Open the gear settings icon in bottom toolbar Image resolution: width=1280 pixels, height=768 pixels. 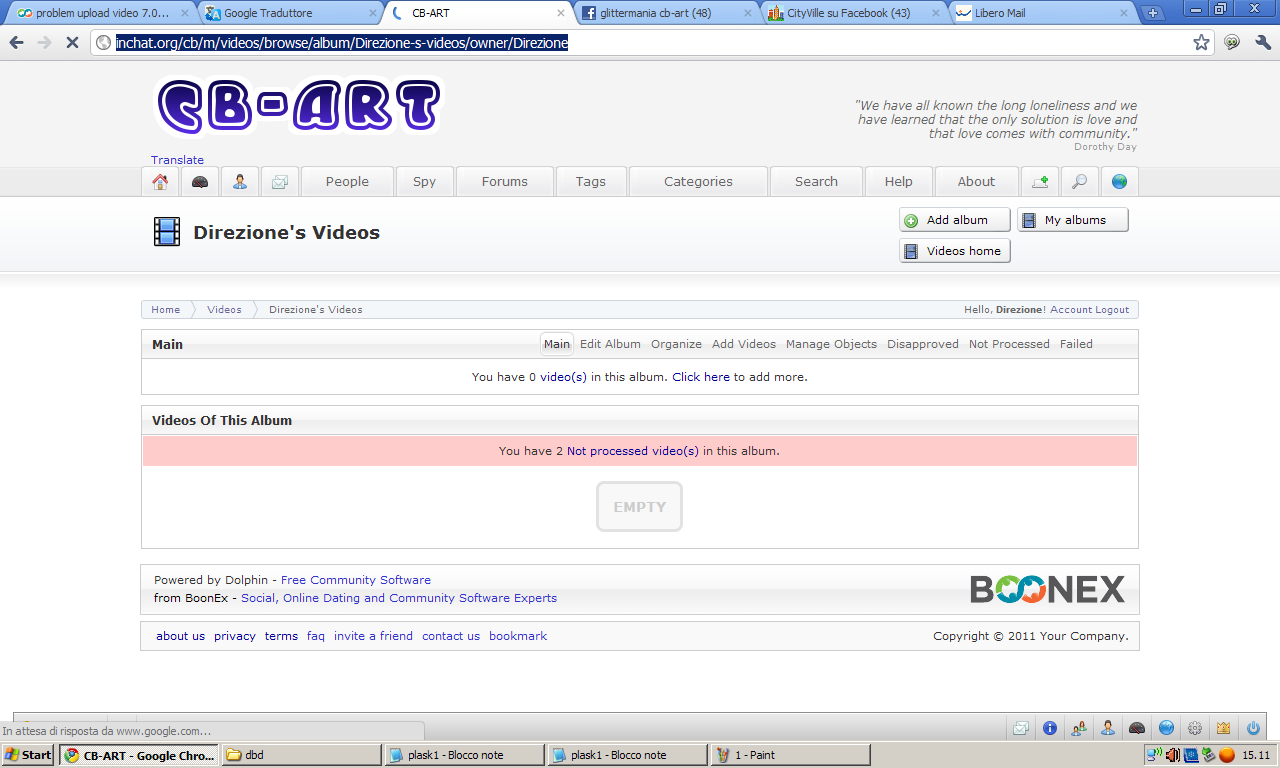tap(1195, 728)
